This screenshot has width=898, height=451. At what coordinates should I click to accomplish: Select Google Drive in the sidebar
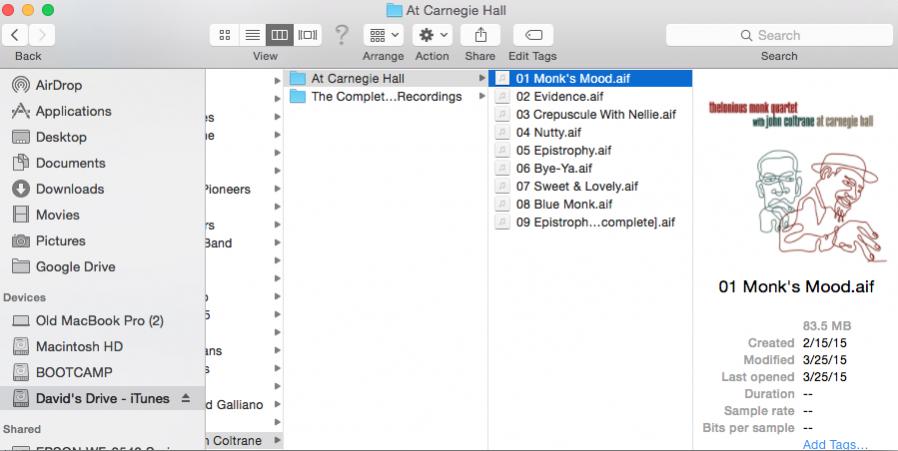[x=75, y=267]
